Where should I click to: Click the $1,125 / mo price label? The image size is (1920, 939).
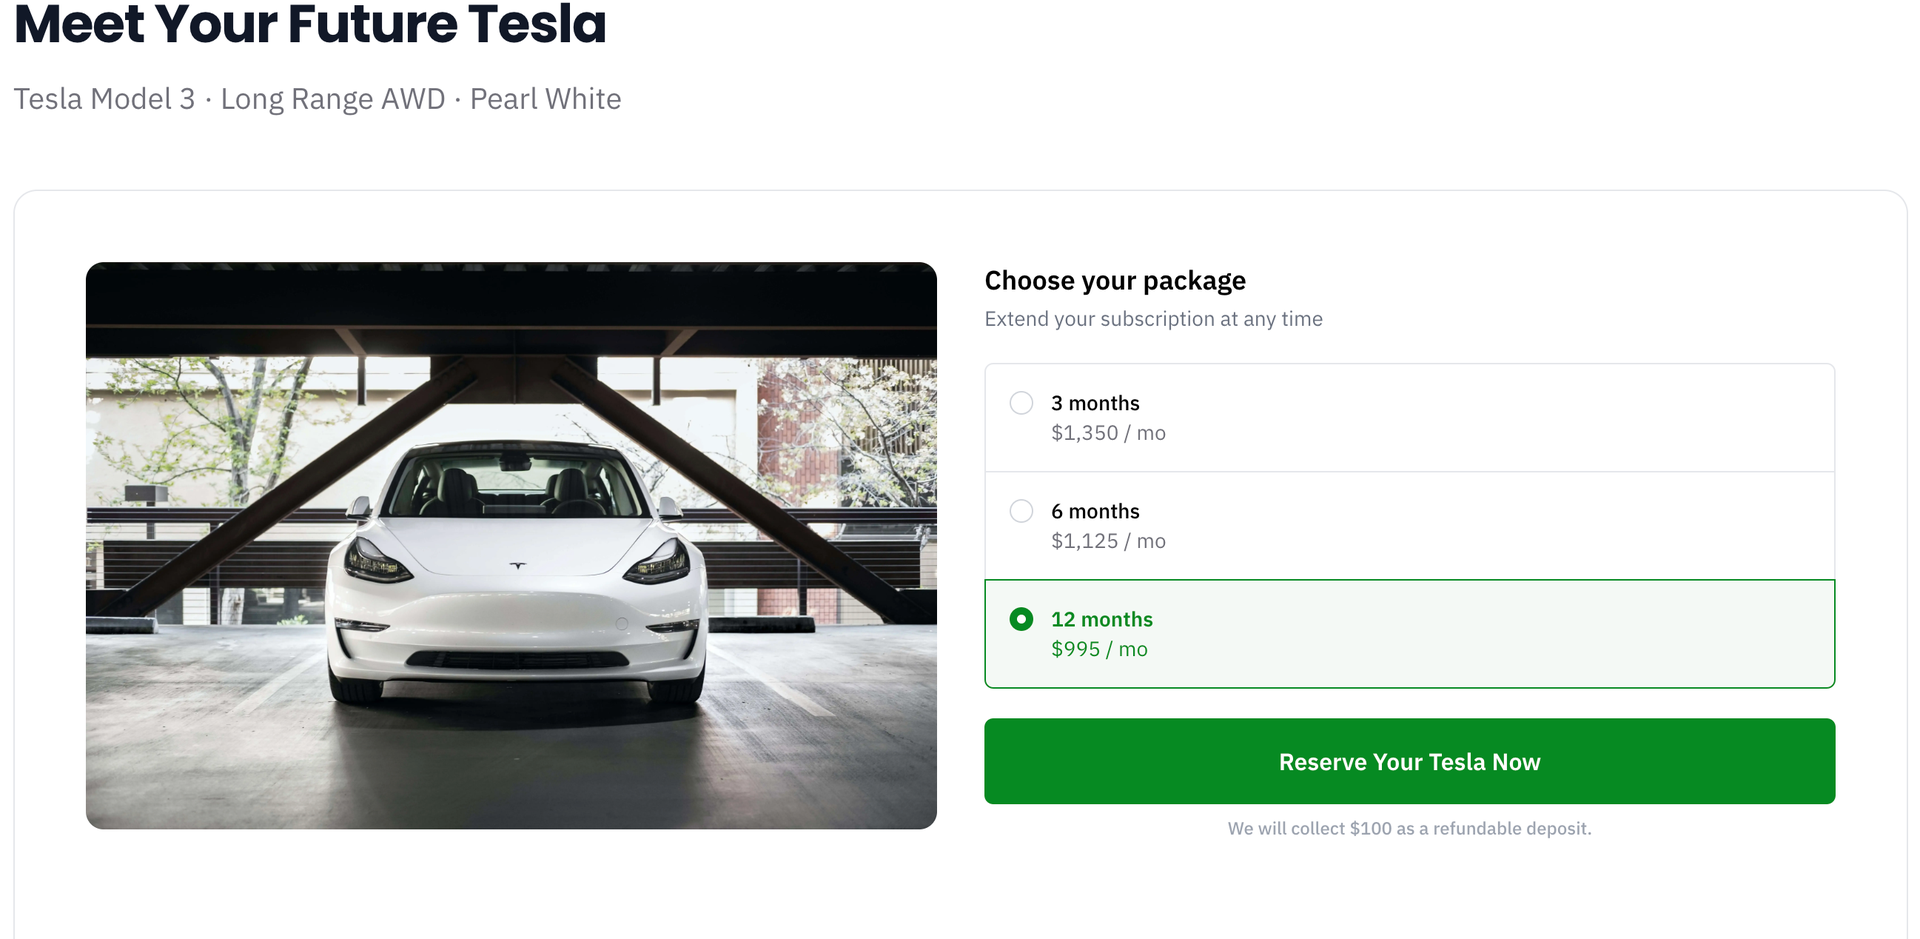[x=1107, y=541]
